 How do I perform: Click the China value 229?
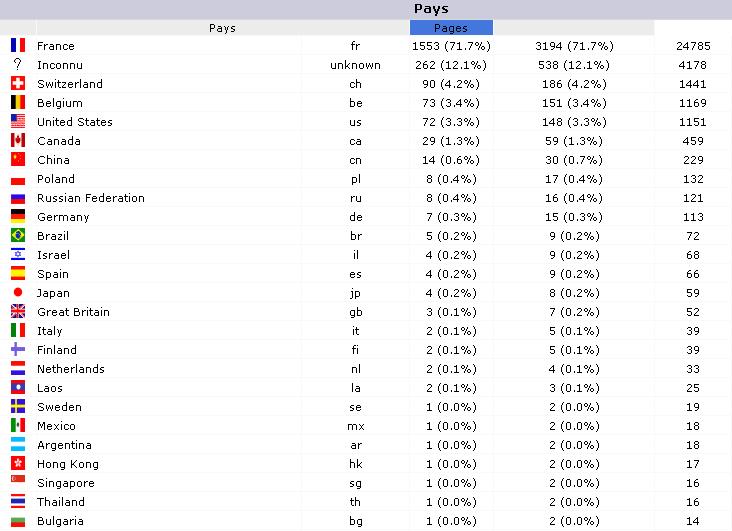[x=693, y=160]
